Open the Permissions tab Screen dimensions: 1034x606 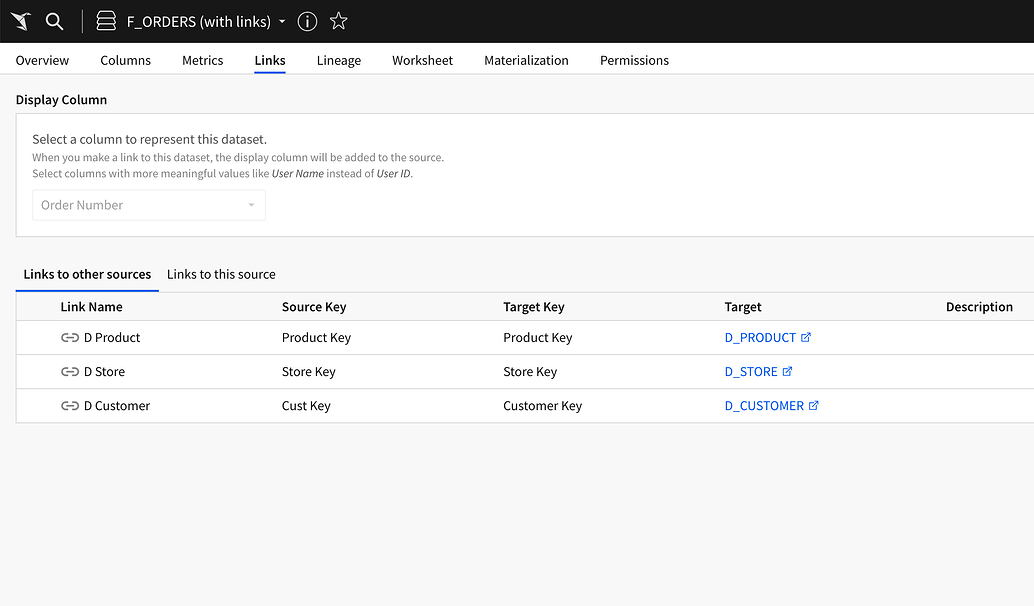tap(634, 60)
